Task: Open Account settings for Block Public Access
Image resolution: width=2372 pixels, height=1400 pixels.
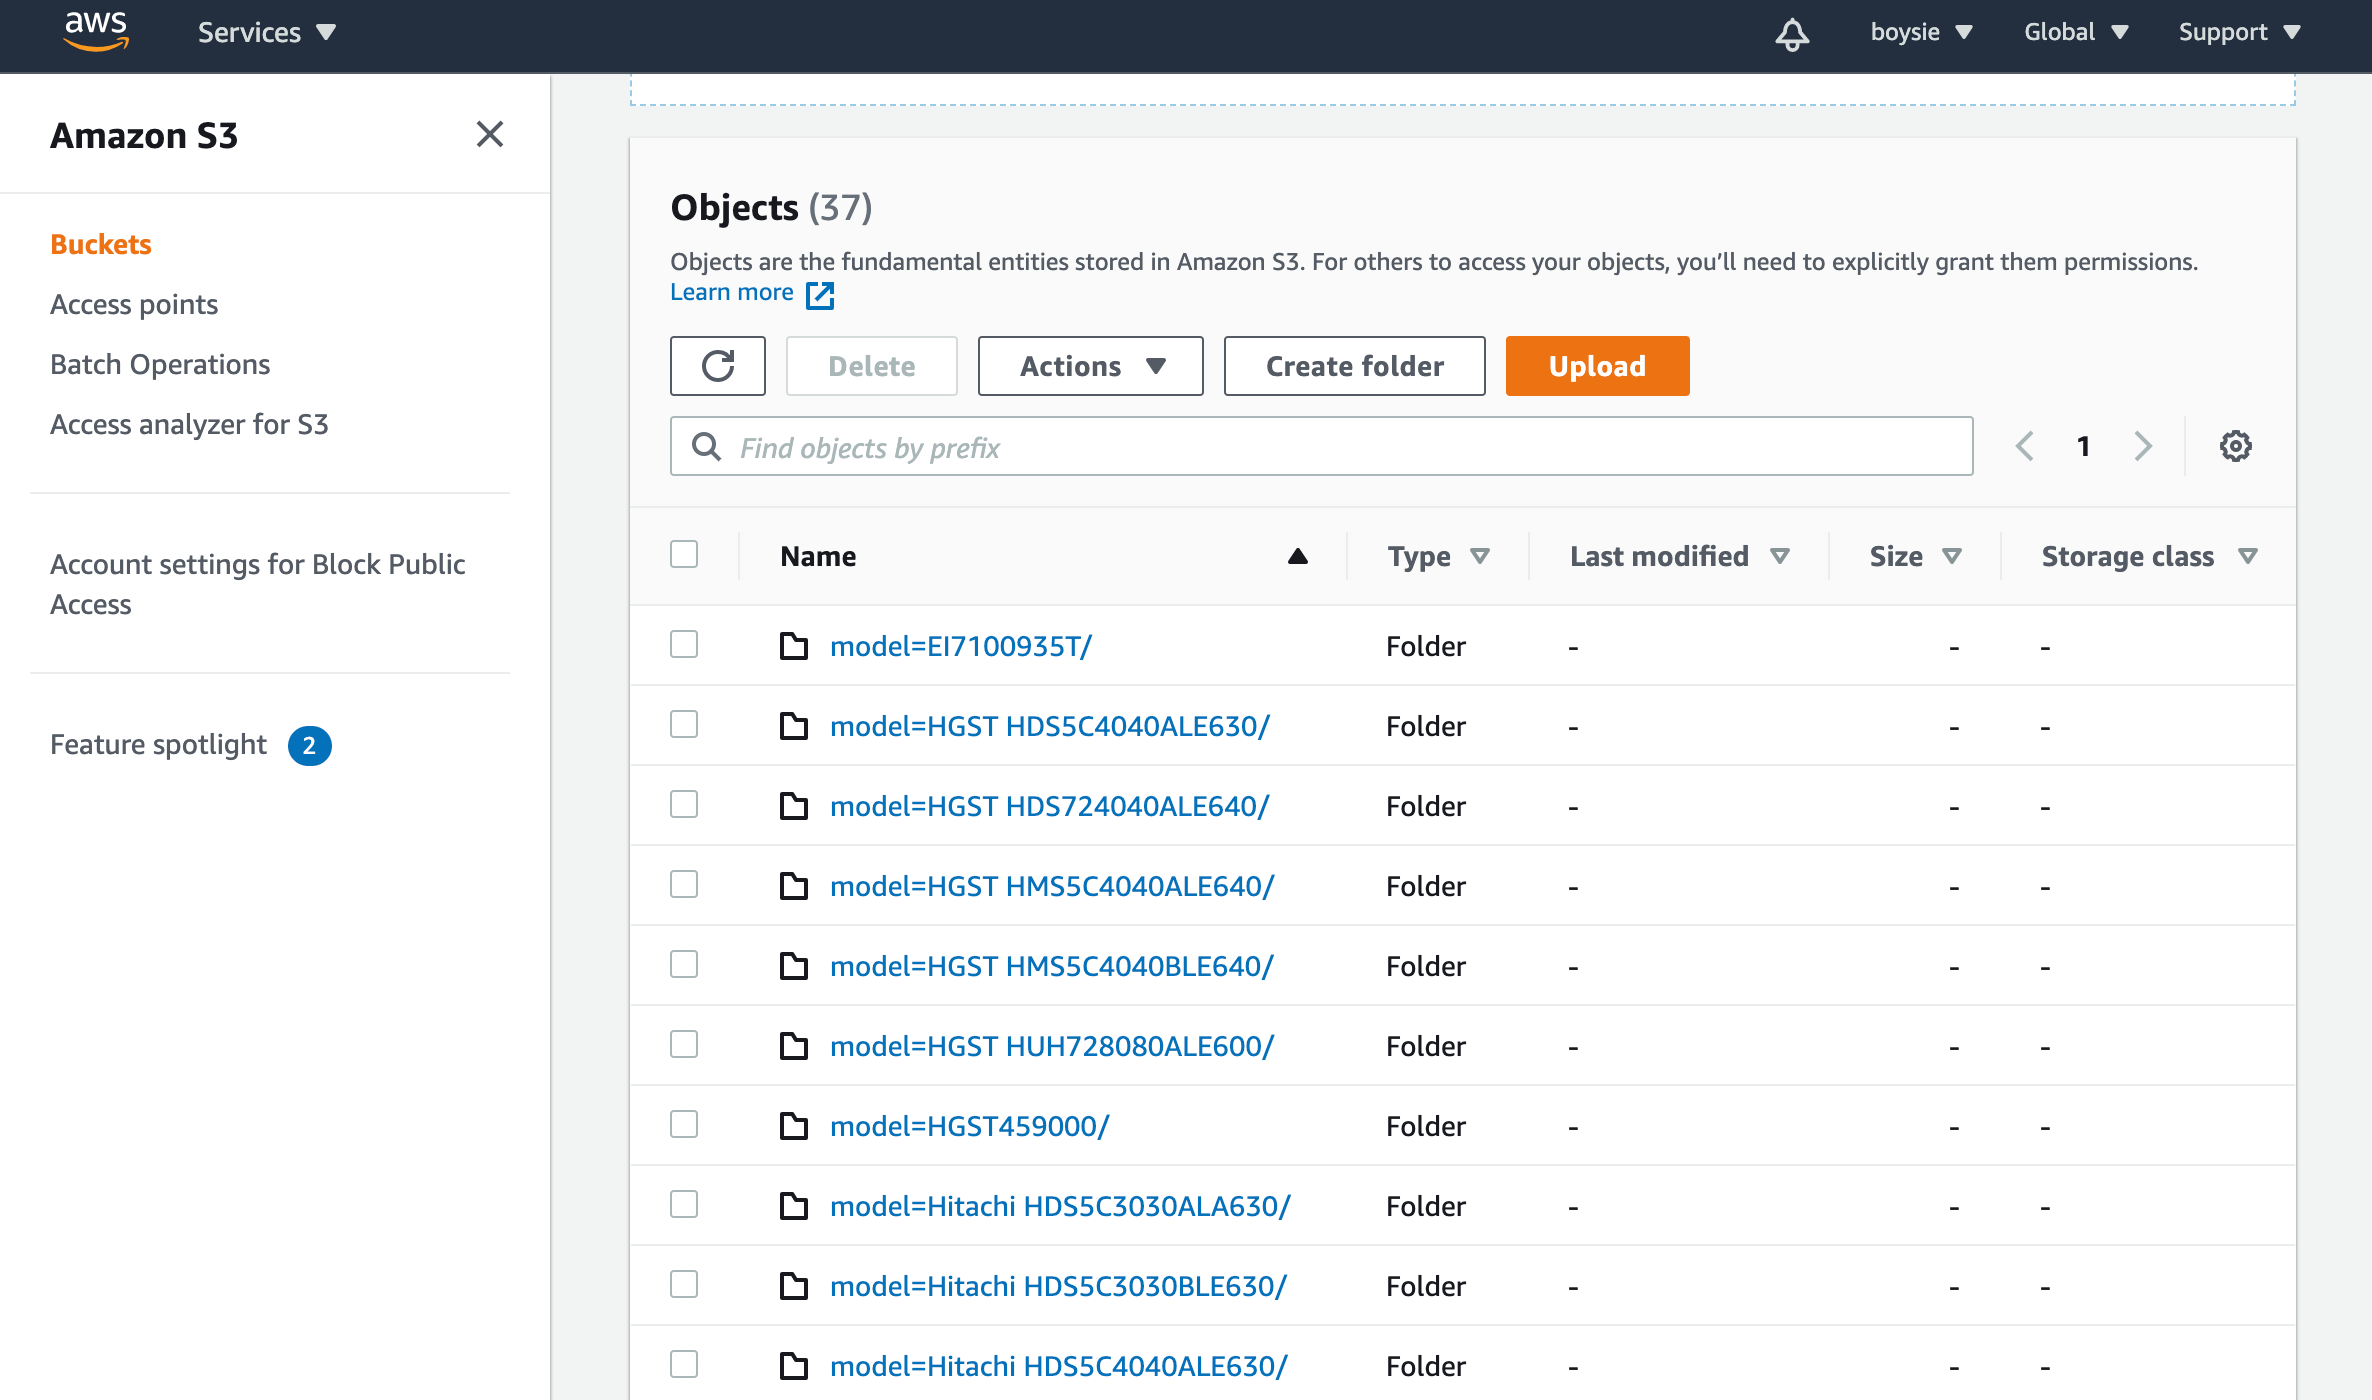Action: [258, 584]
